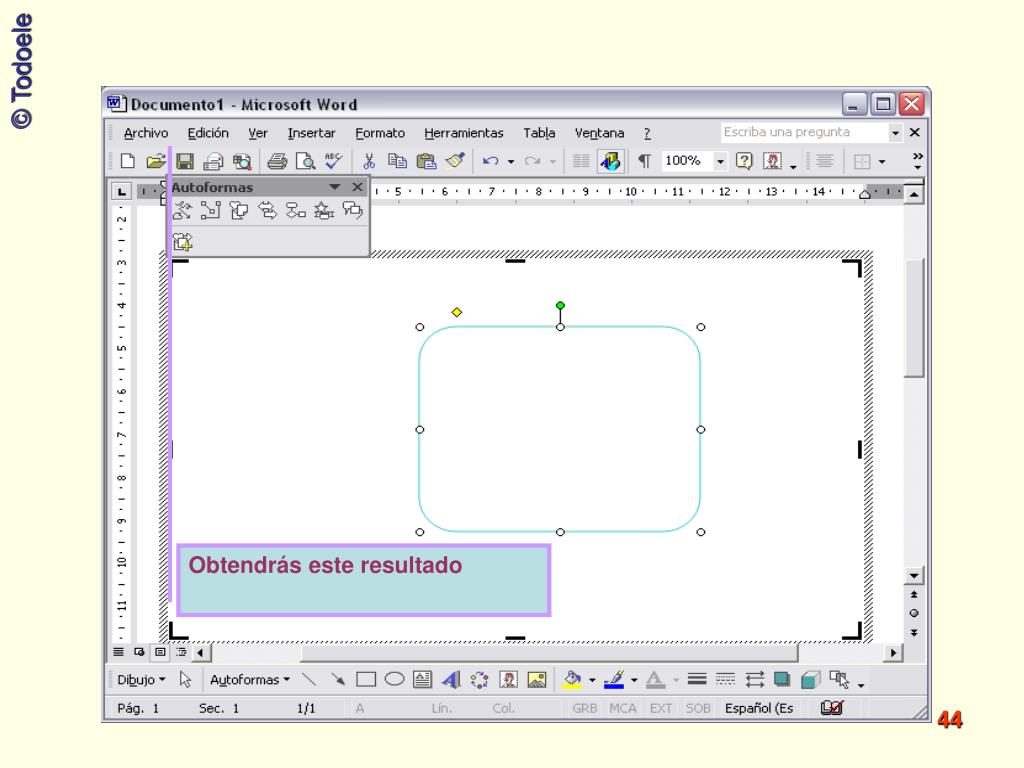Open the Herramientas menu

pyautogui.click(x=464, y=133)
